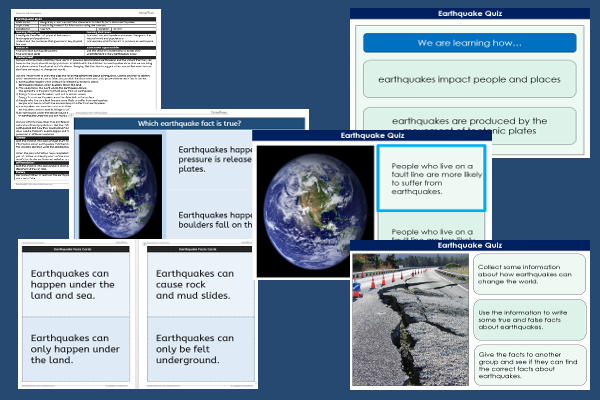Click the bottom-right 'Earthquake Quiz' title bar

click(470, 245)
